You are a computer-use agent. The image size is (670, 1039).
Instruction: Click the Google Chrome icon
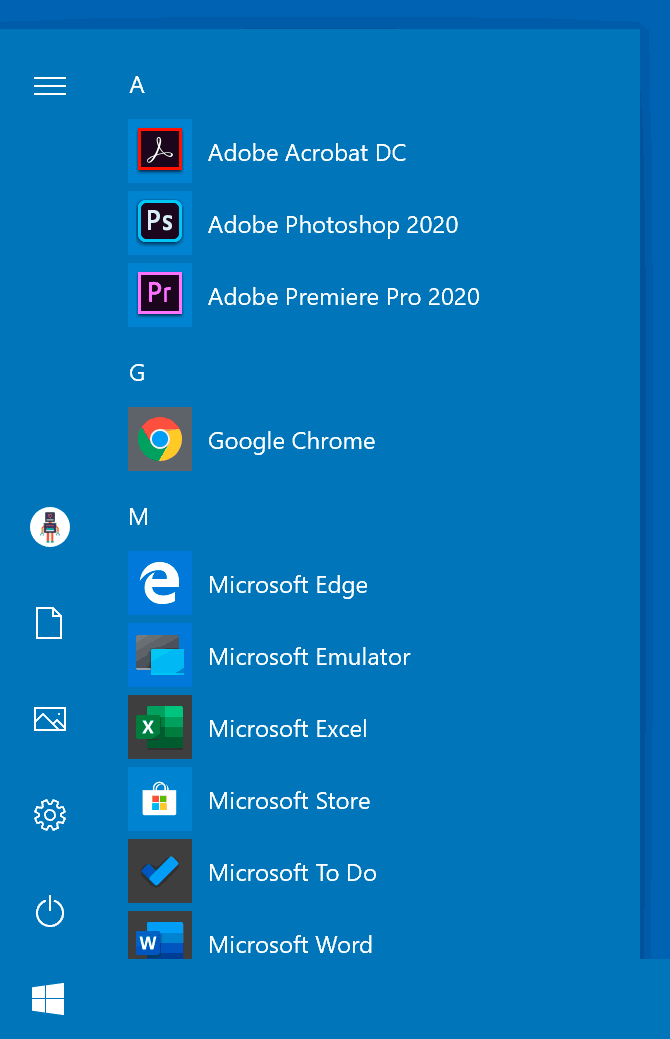point(160,439)
